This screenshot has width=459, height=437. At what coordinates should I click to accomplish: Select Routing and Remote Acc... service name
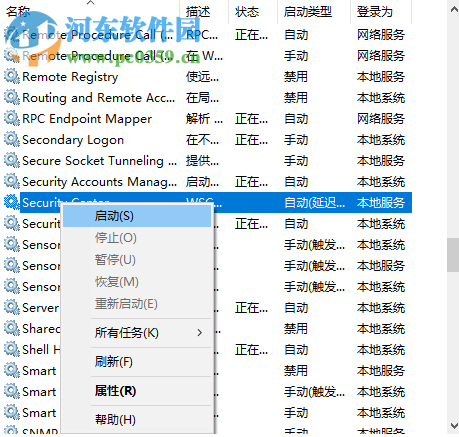click(99, 98)
